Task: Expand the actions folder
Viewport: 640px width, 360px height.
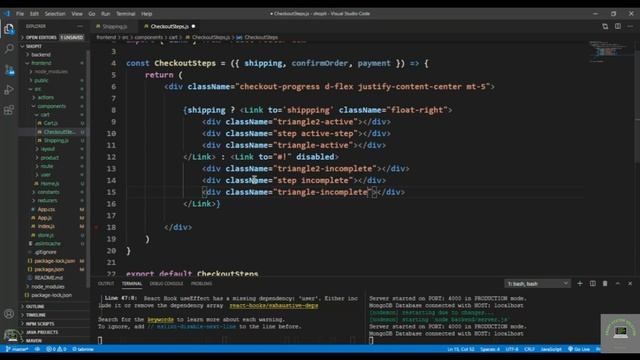Action: pyautogui.click(x=45, y=98)
